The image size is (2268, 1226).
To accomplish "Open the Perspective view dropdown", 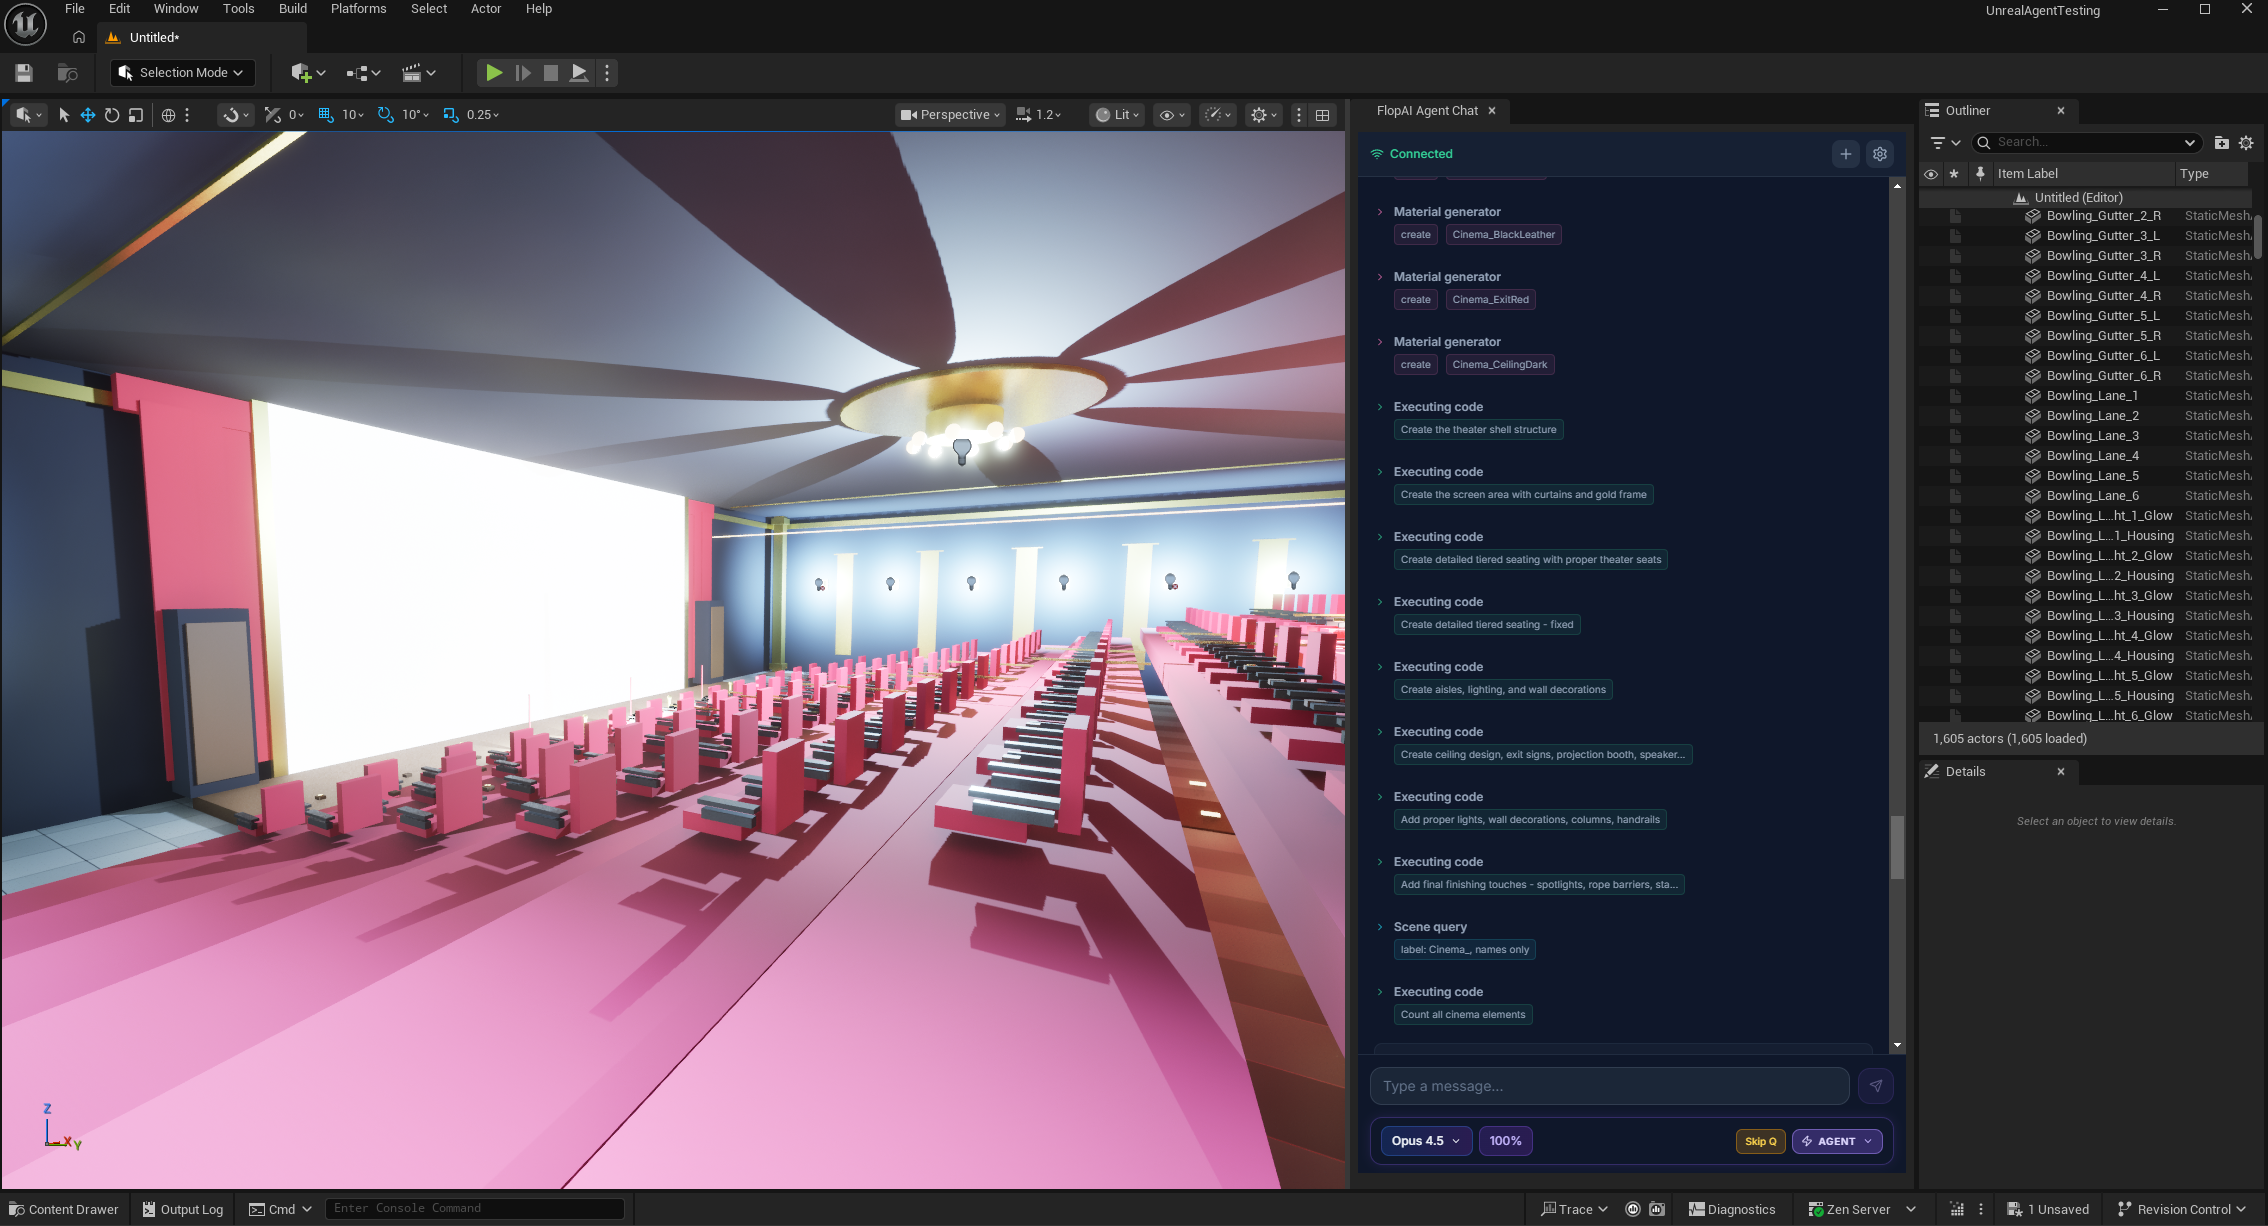I will pyautogui.click(x=948, y=114).
